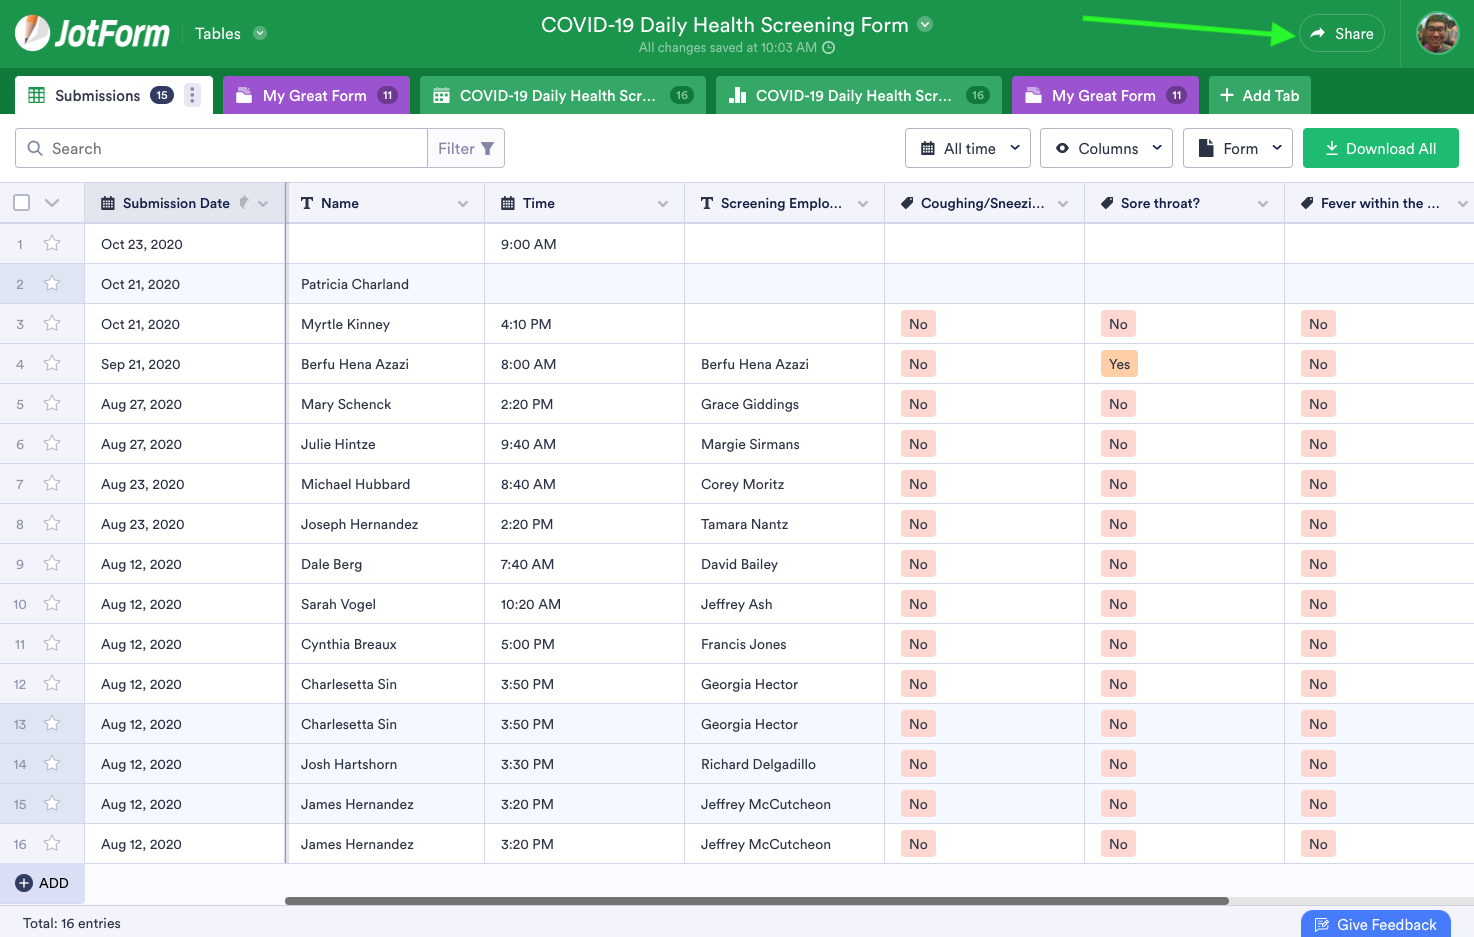Click the Add Tab tab
Viewport: 1474px width, 937px height.
1259,96
